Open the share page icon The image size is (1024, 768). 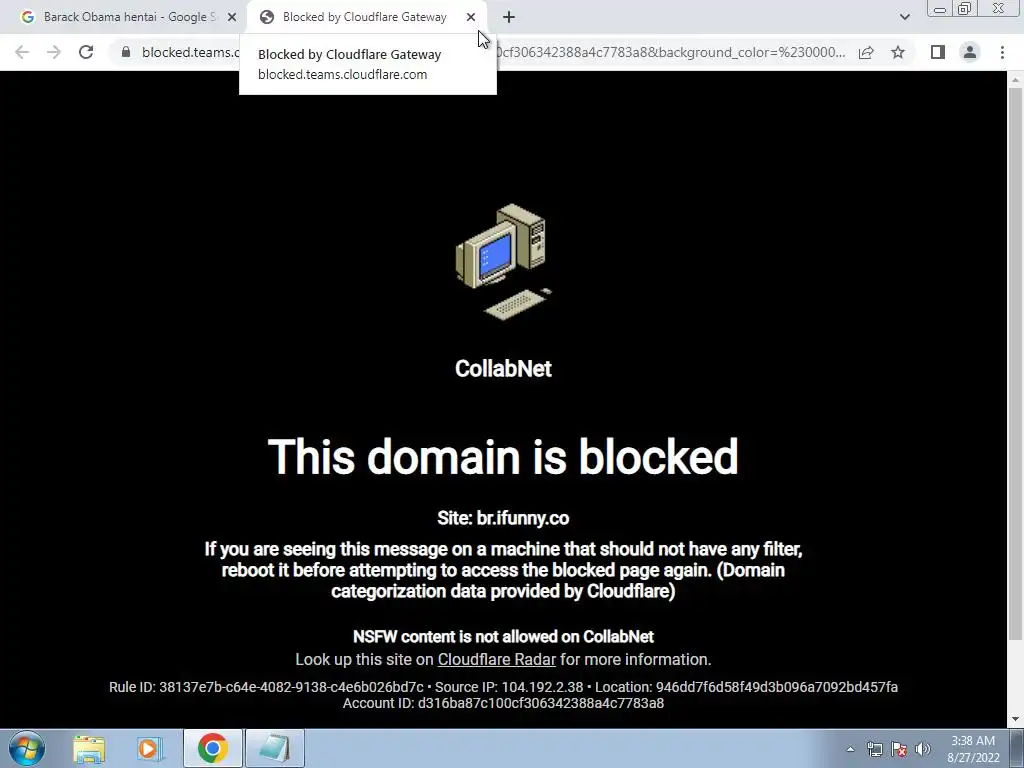(866, 52)
